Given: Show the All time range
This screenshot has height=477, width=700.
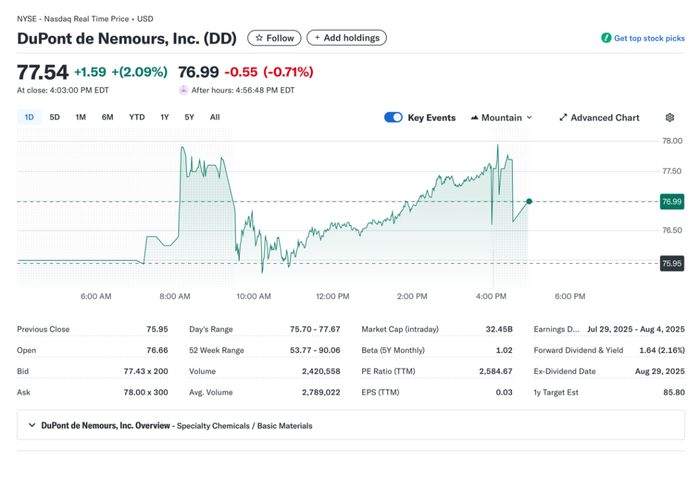Looking at the screenshot, I should point(215,117).
